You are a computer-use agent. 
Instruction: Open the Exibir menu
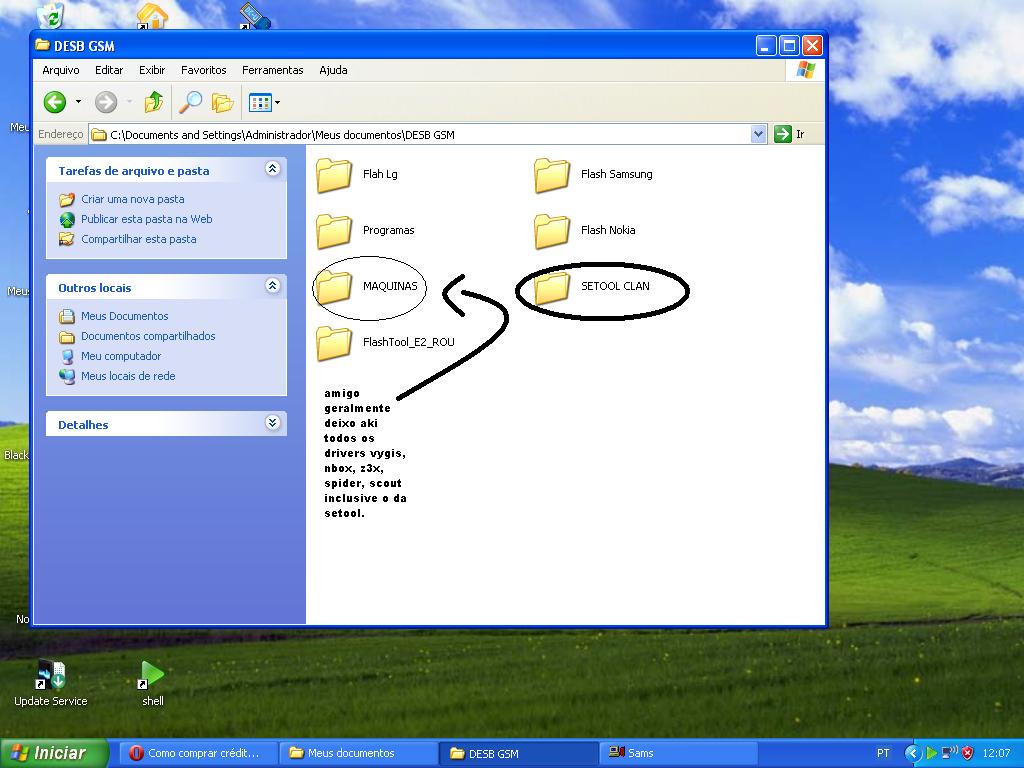pyautogui.click(x=152, y=70)
